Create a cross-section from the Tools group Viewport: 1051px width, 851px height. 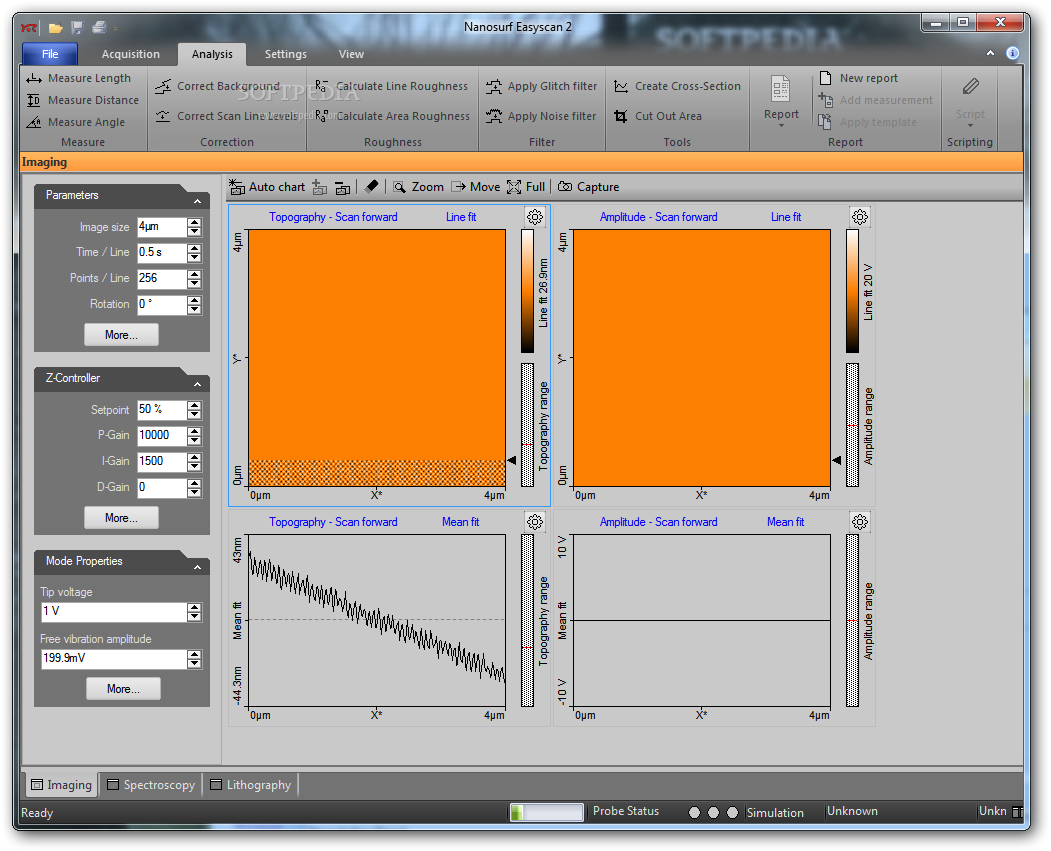(x=678, y=86)
